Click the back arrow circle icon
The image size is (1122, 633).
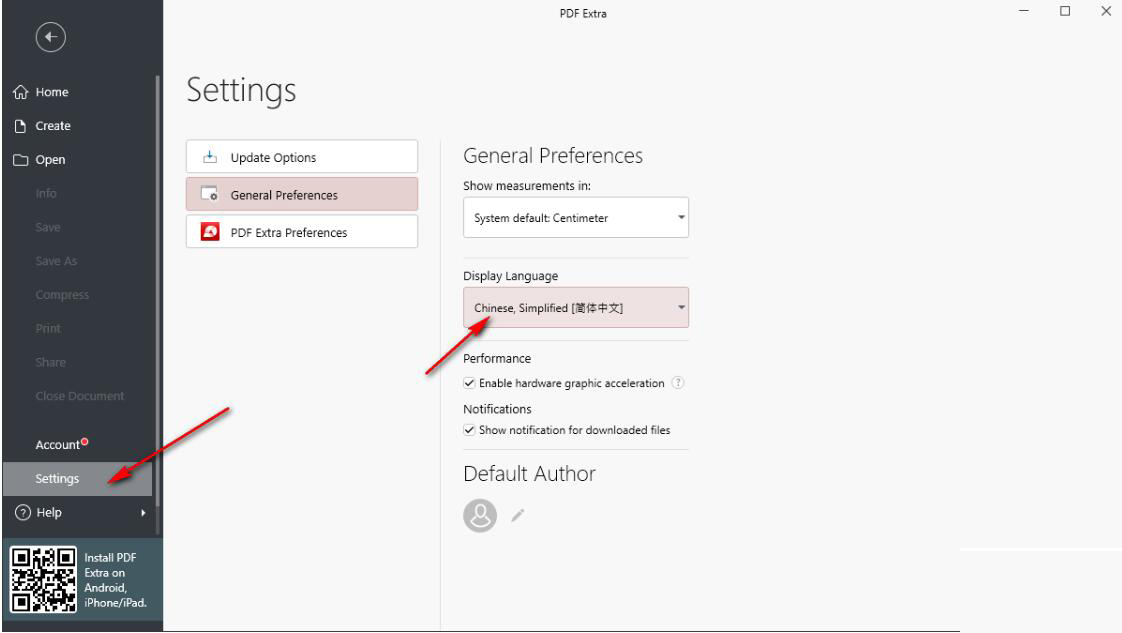[51, 37]
